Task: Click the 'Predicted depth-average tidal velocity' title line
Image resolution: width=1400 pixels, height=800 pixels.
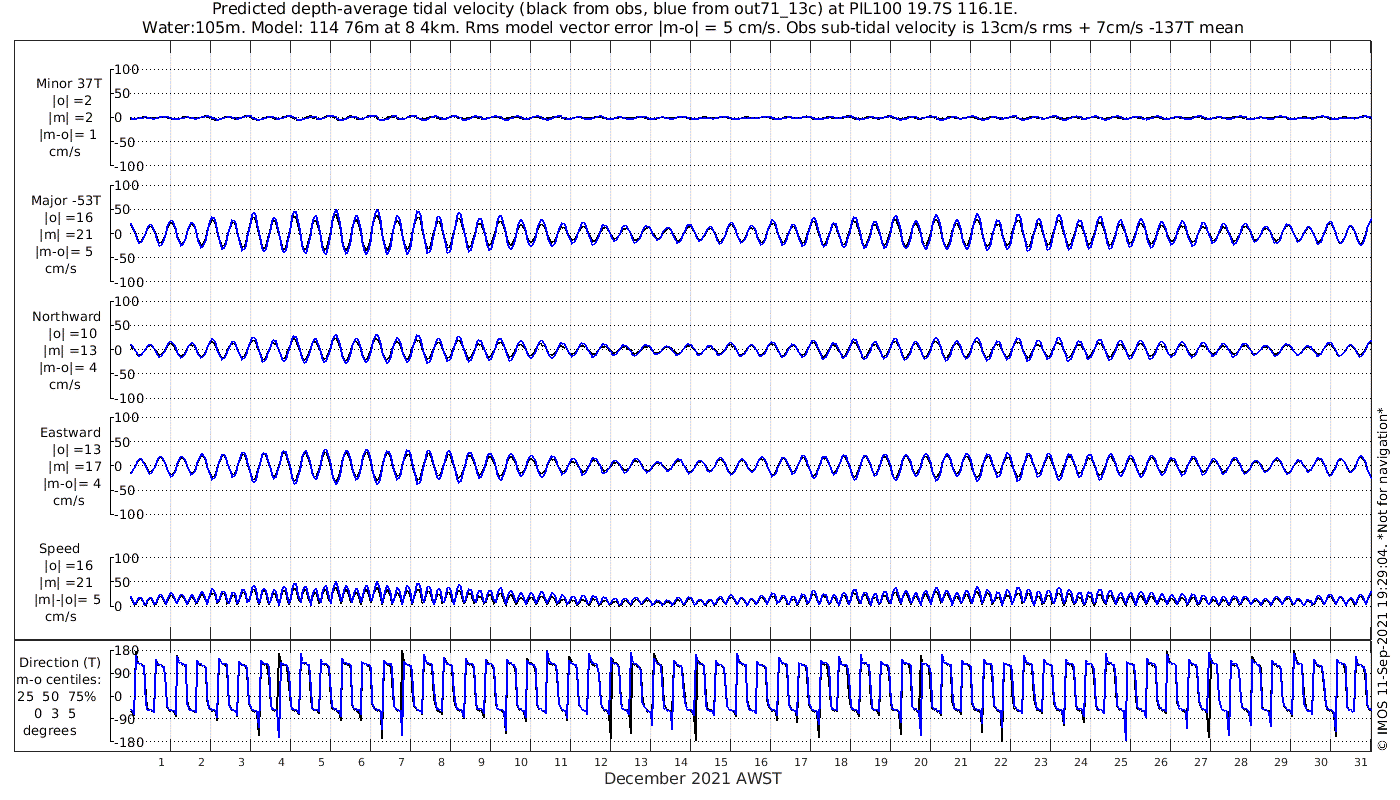Action: pyautogui.click(x=615, y=9)
